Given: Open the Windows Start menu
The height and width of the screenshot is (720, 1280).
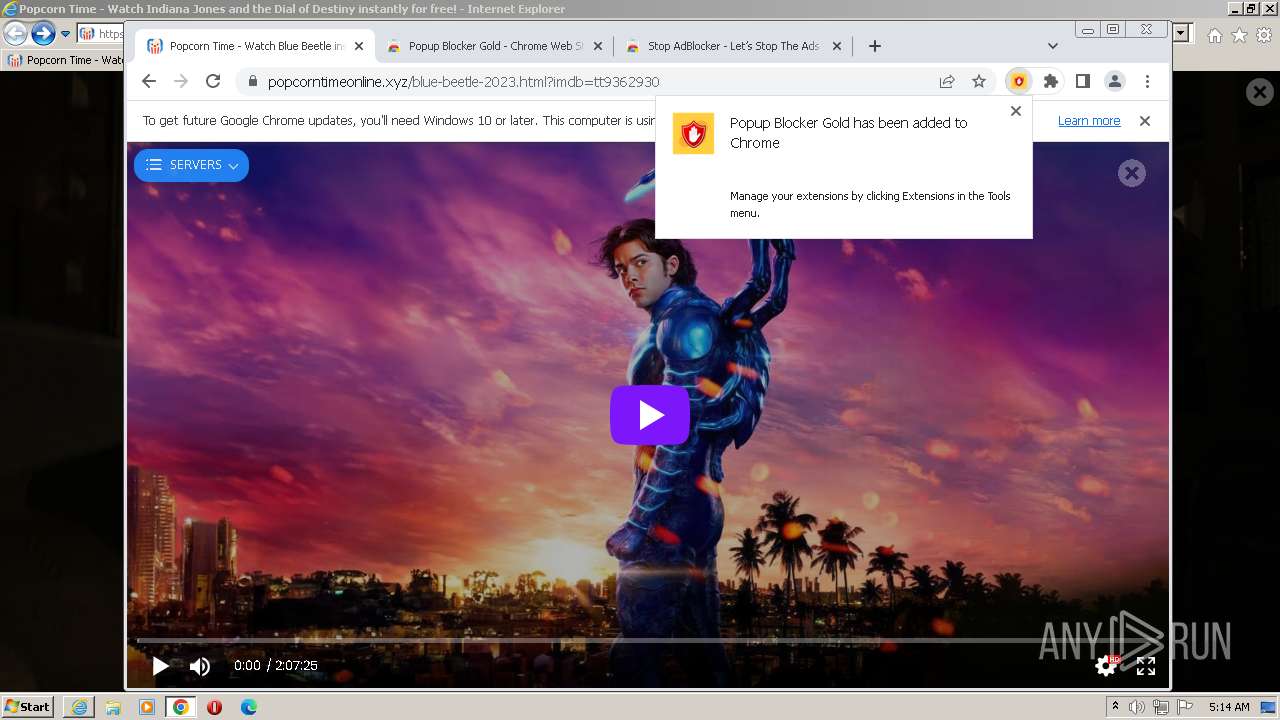Looking at the screenshot, I should coord(27,707).
